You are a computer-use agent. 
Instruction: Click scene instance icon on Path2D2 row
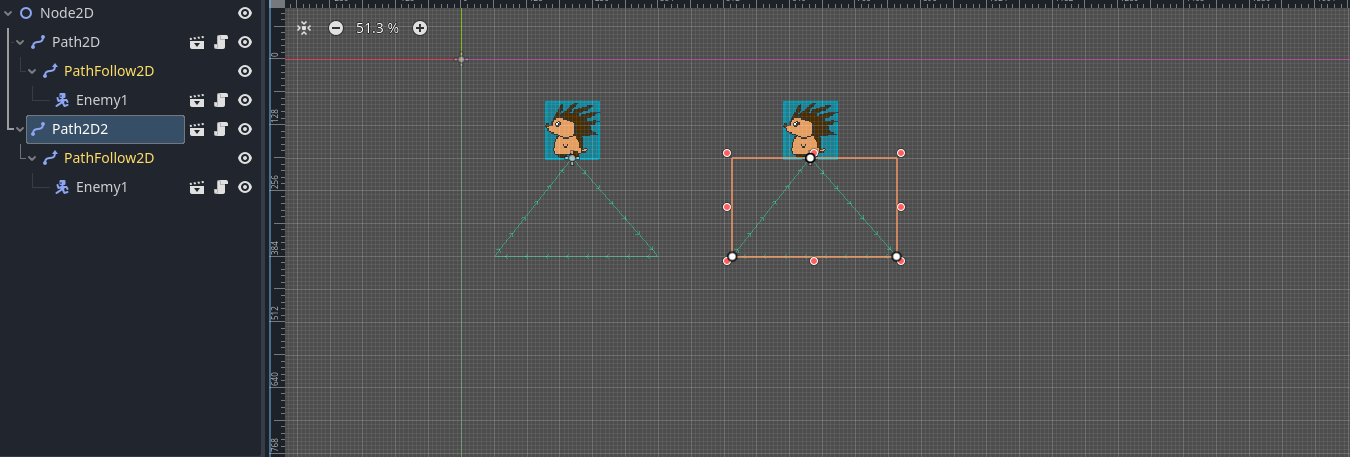tap(197, 130)
